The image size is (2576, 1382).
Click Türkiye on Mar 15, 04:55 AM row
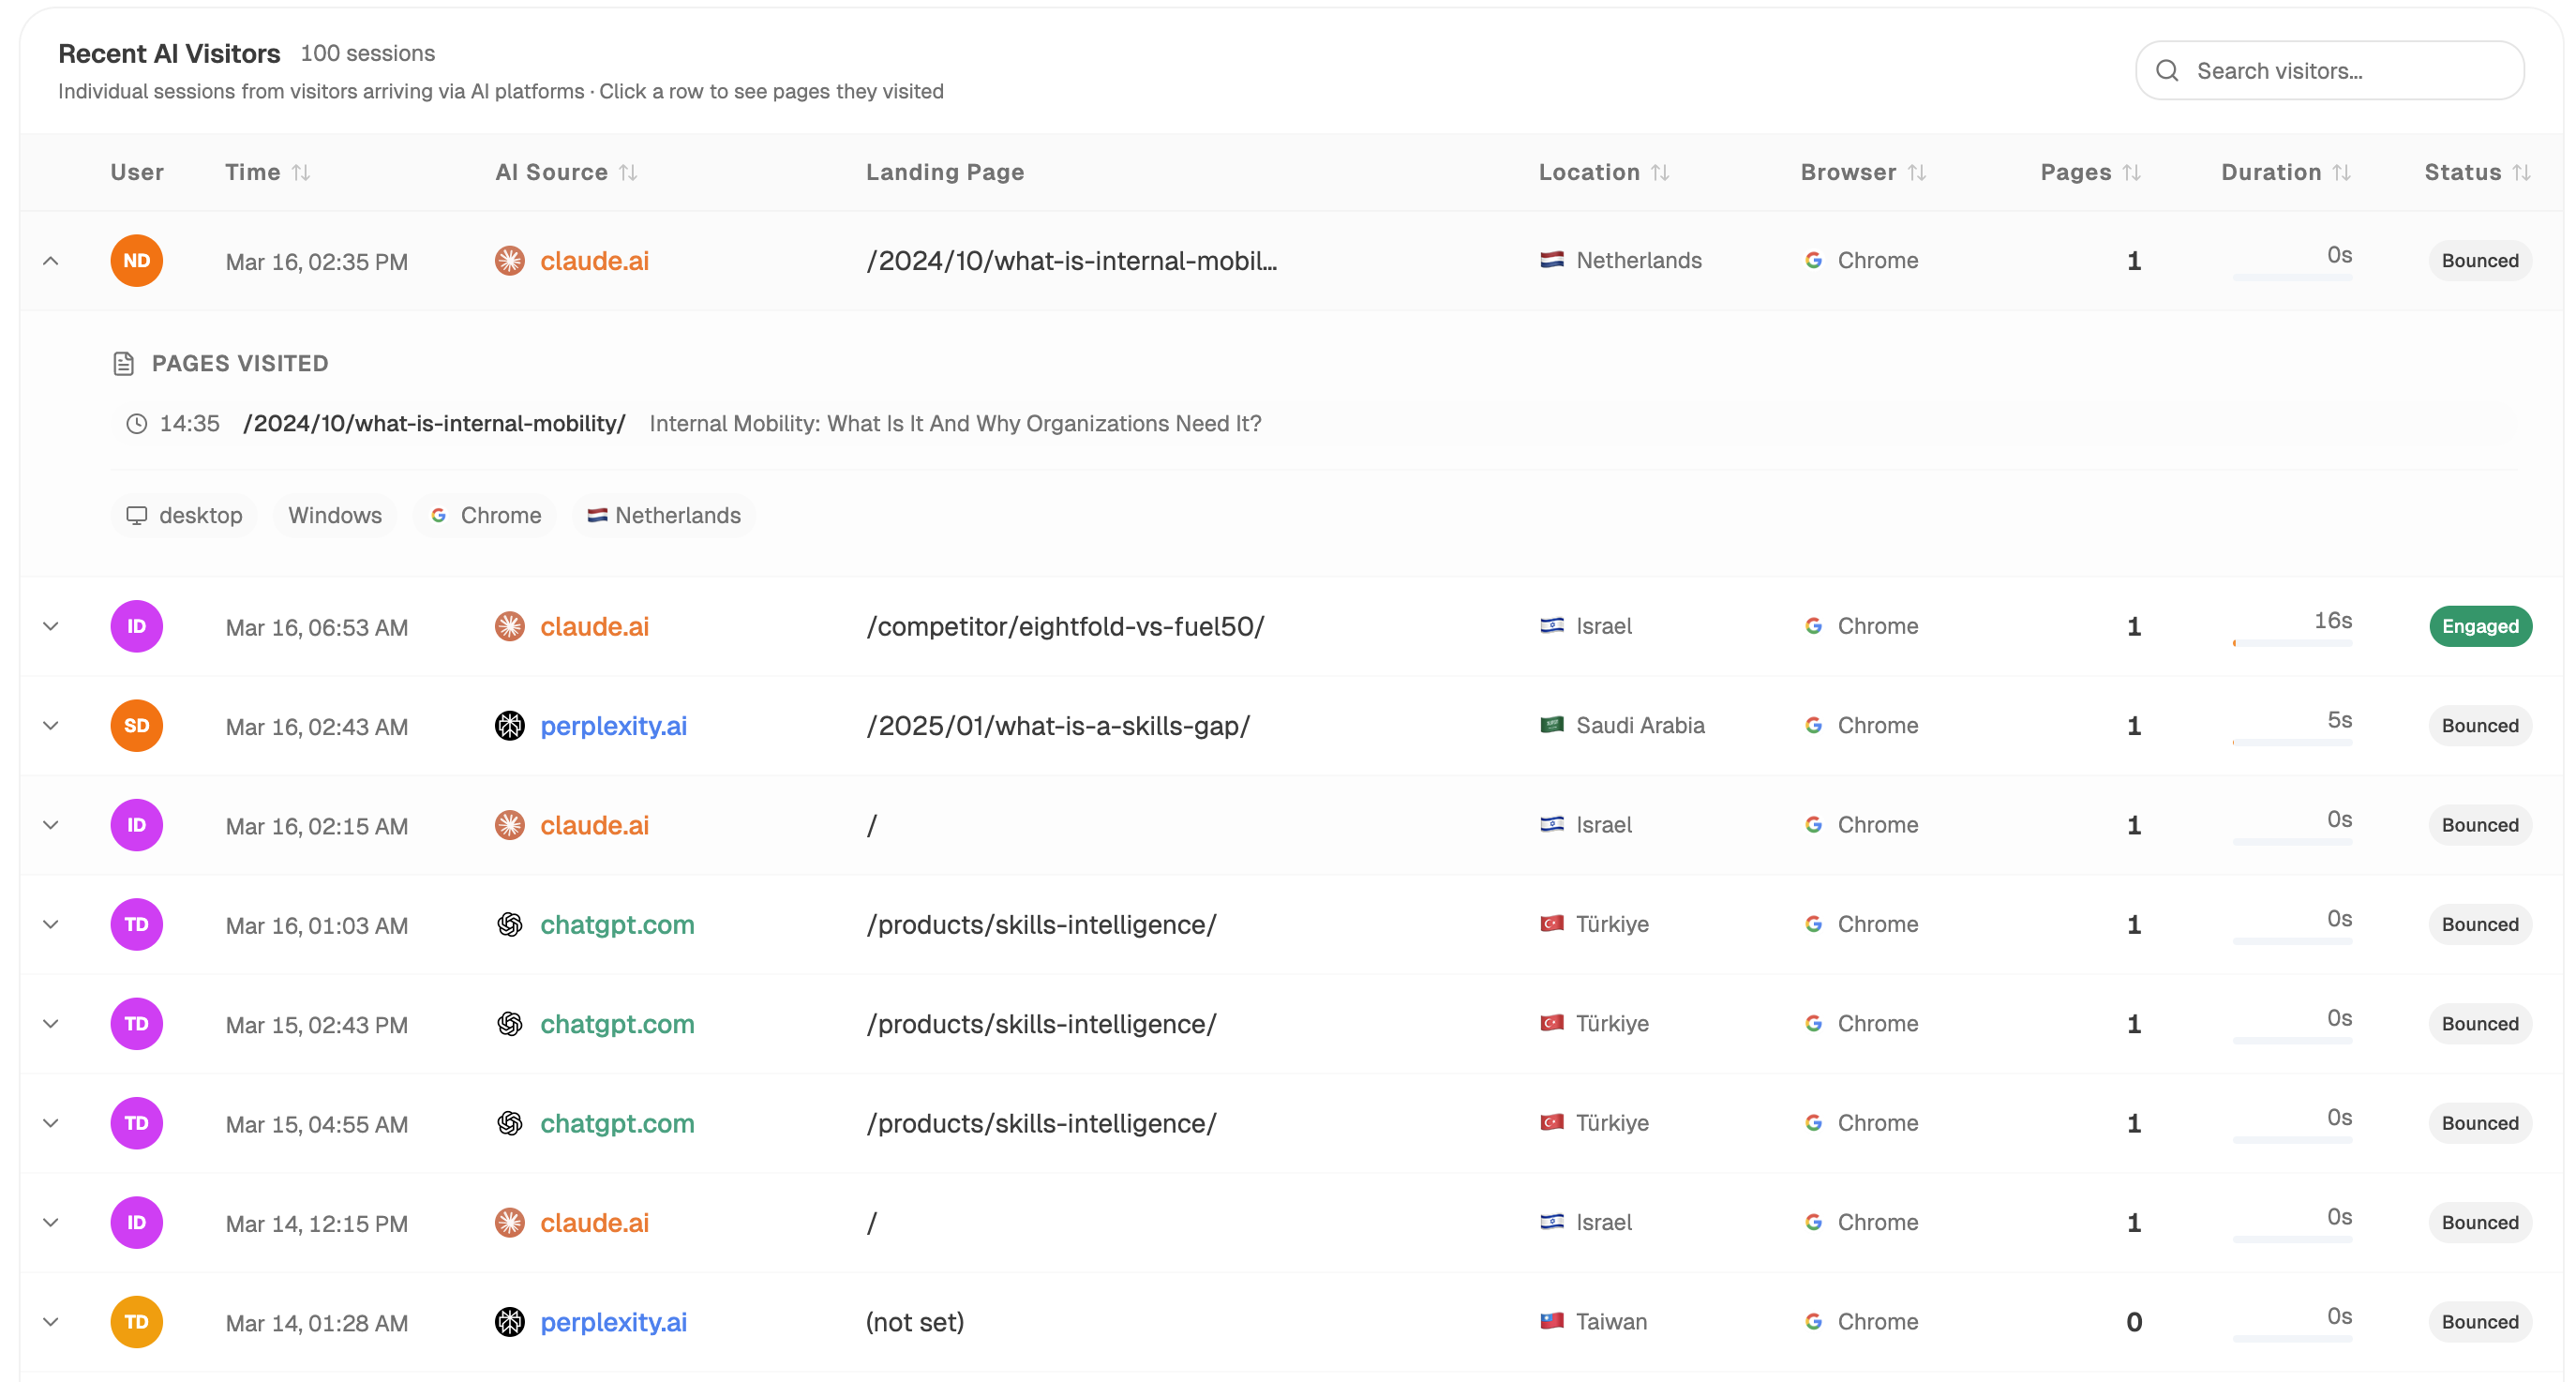[x=1612, y=1123]
